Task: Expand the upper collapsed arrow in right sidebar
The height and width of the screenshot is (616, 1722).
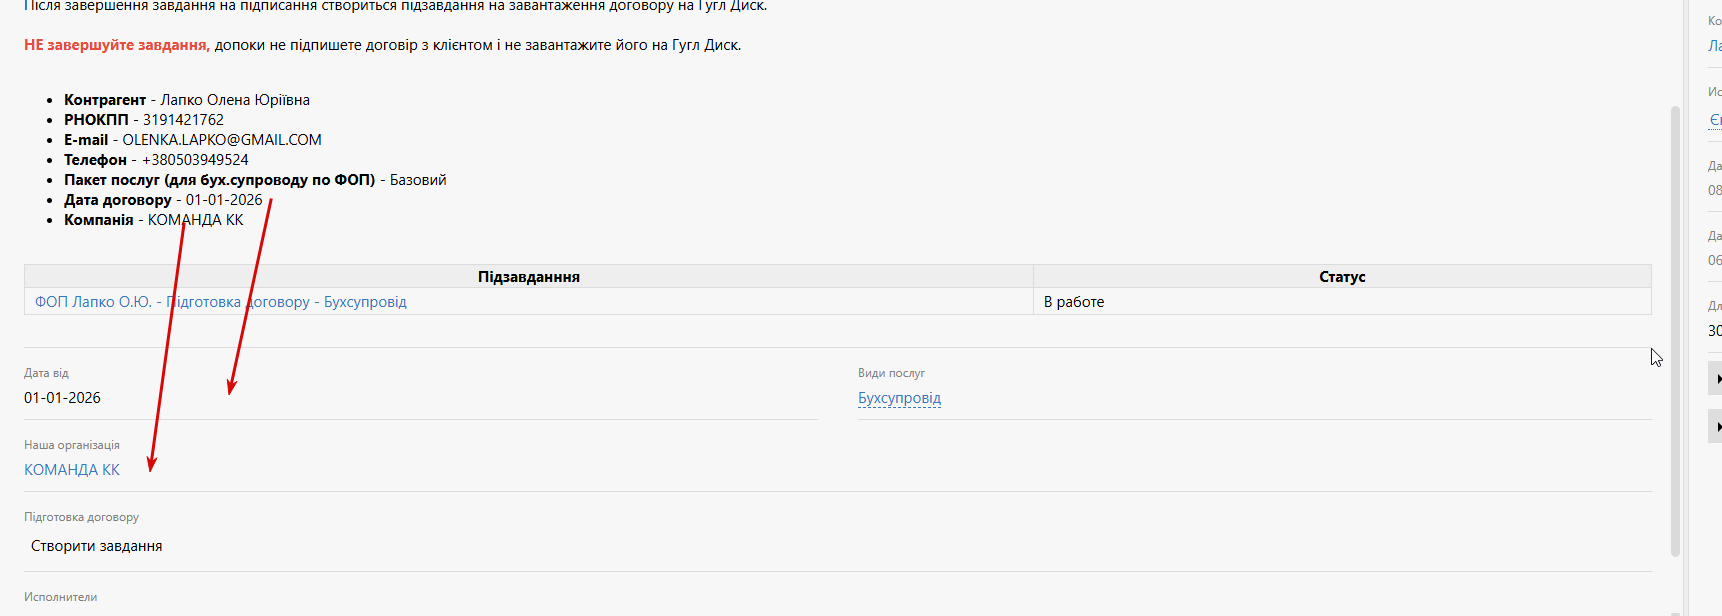Action: pos(1716,379)
